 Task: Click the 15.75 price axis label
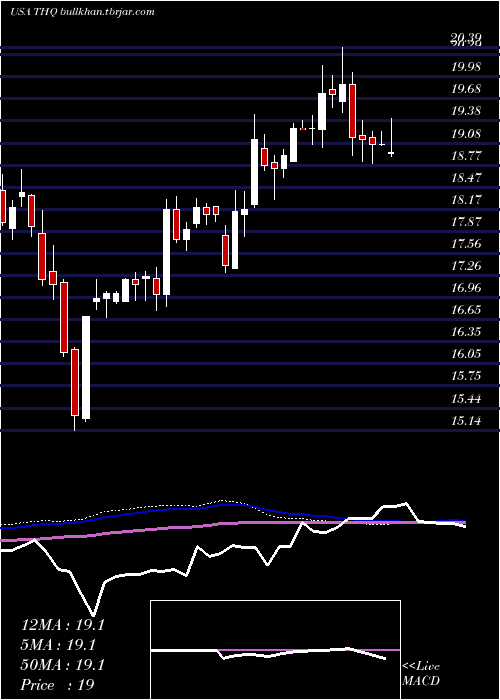[x=466, y=376]
